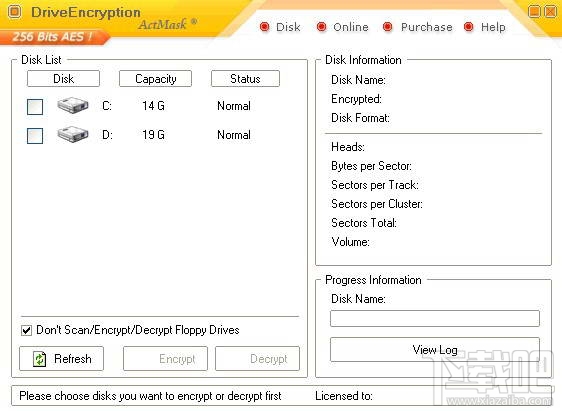
Task: Click the progress bar under Disk Name
Action: tap(435, 319)
